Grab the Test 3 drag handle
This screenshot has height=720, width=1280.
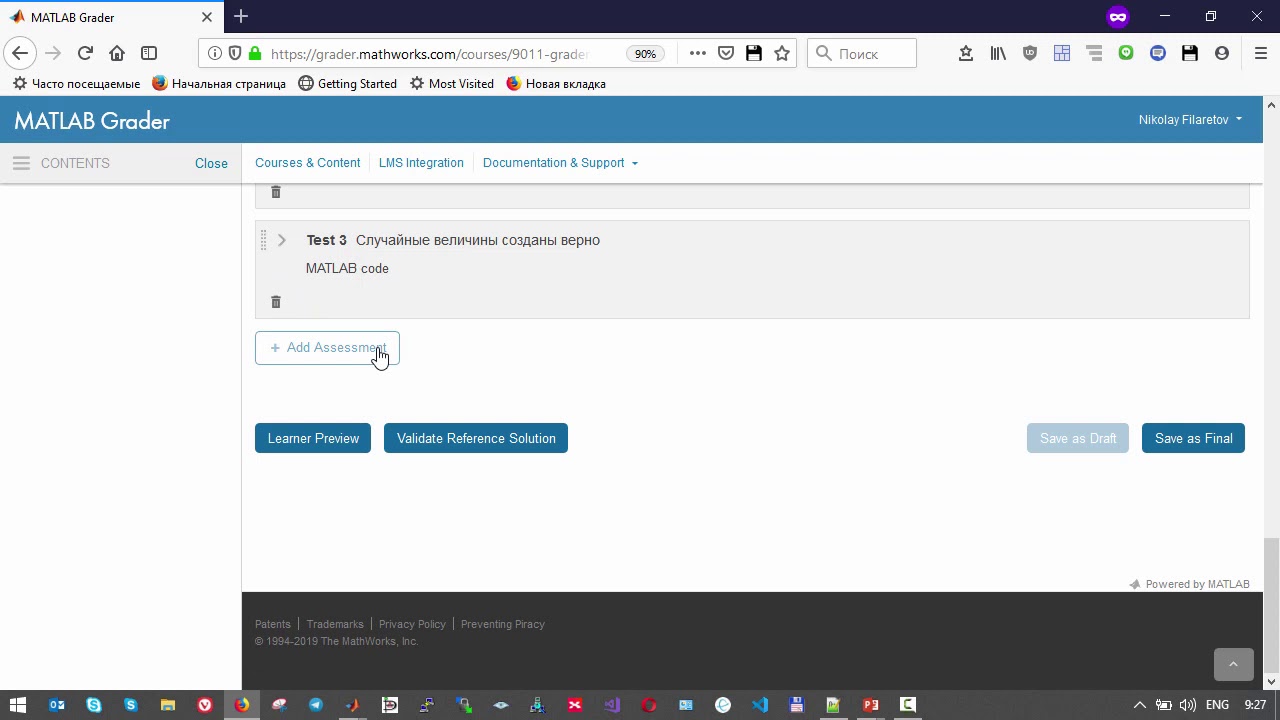(x=264, y=240)
